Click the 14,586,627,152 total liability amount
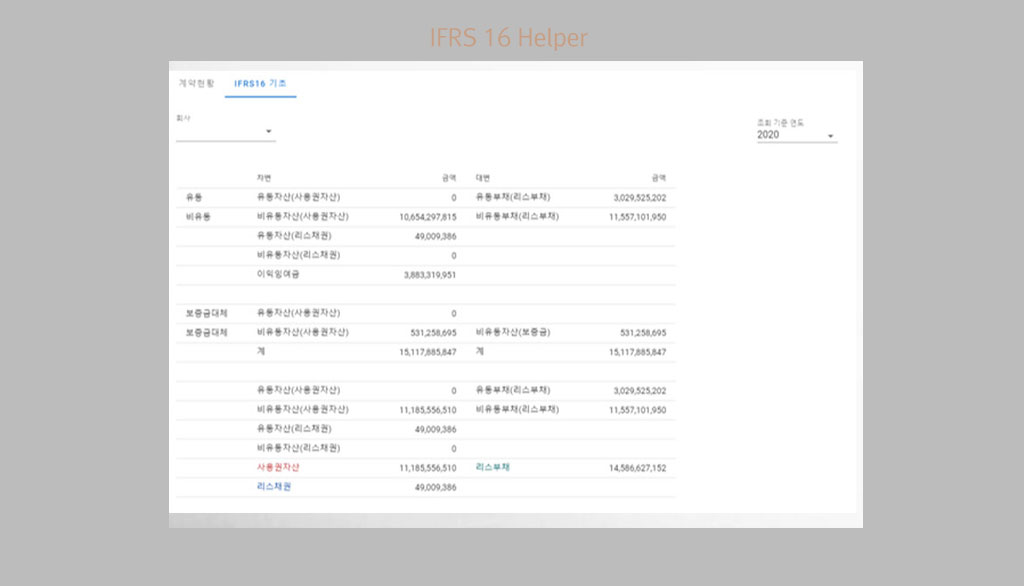This screenshot has height=586, width=1024. click(637, 468)
